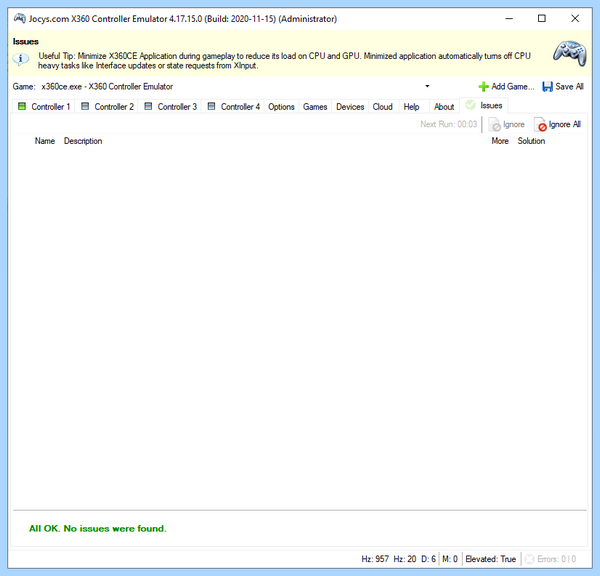The height and width of the screenshot is (576, 600).
Task: Select the Controller 3 tab
Action: click(x=170, y=107)
